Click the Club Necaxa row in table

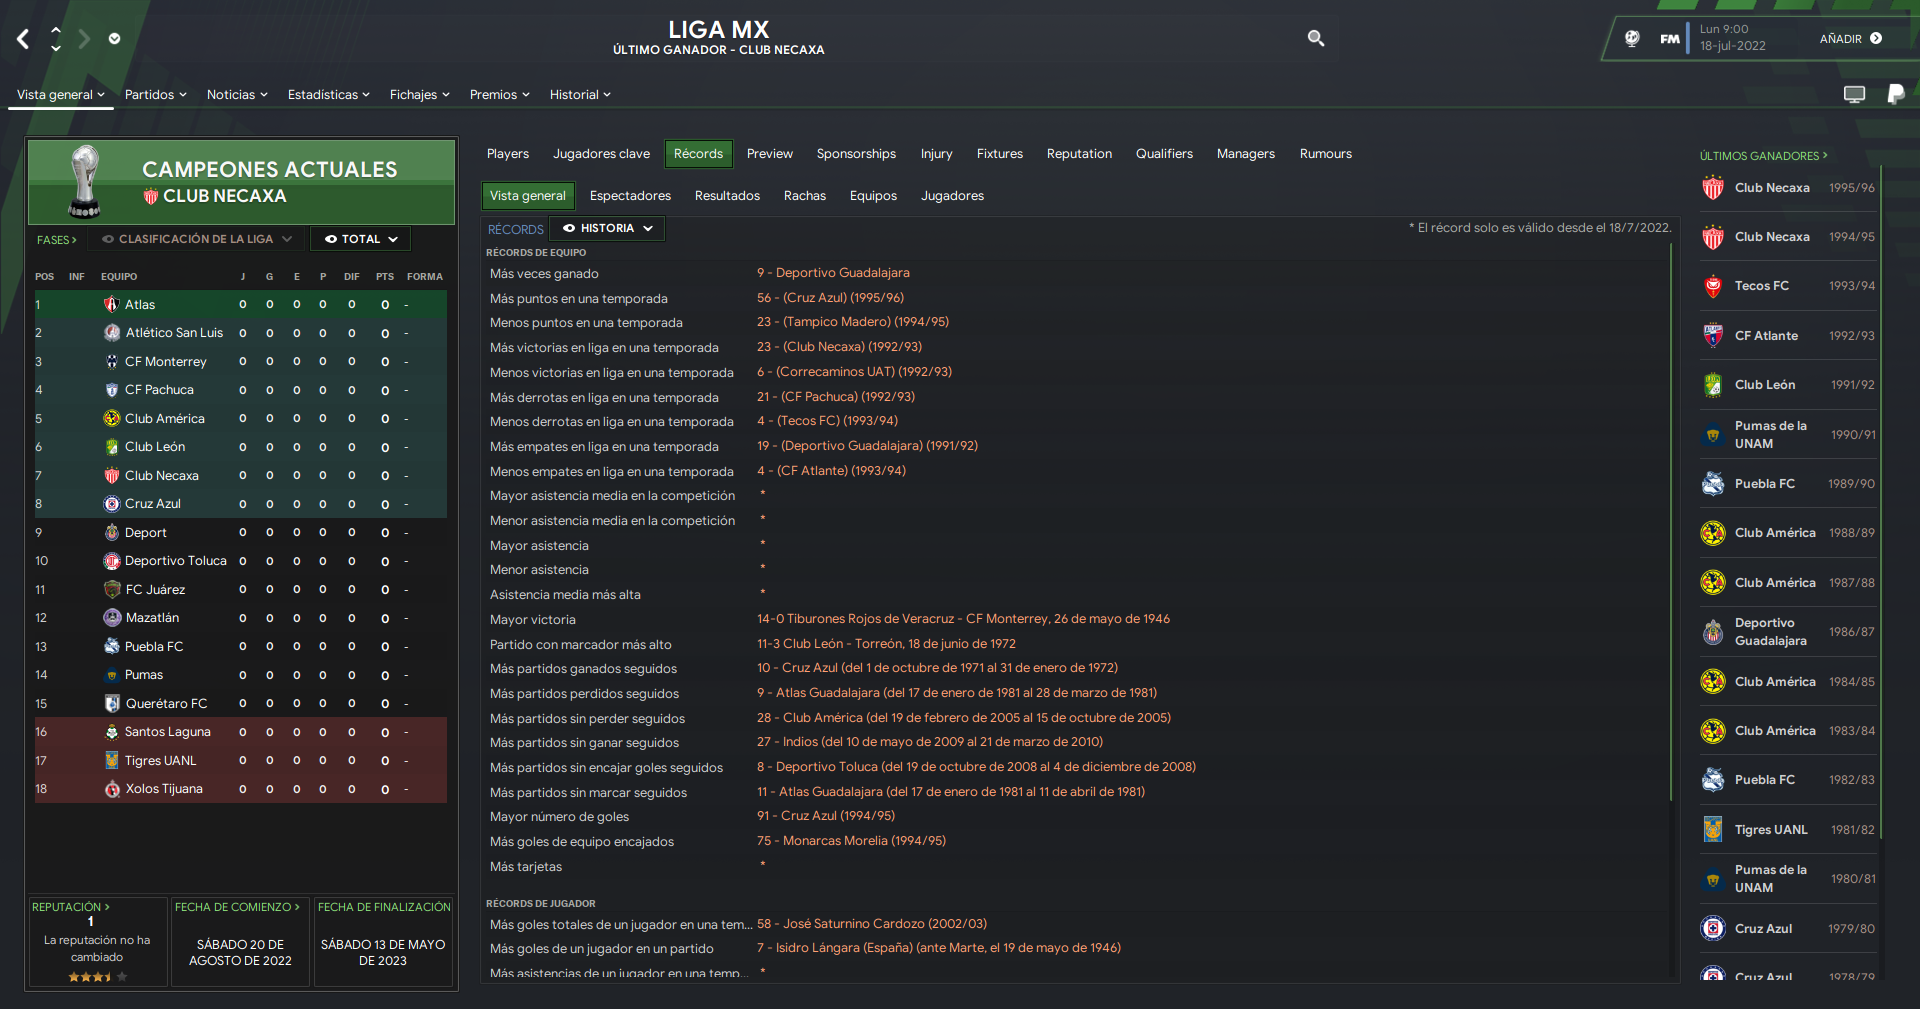[x=240, y=476]
